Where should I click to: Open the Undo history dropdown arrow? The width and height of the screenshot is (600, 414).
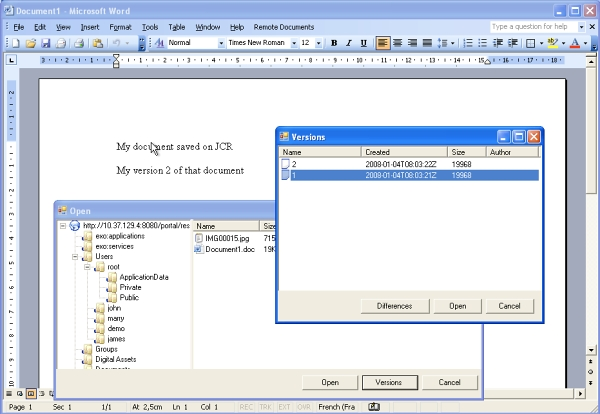(127, 43)
